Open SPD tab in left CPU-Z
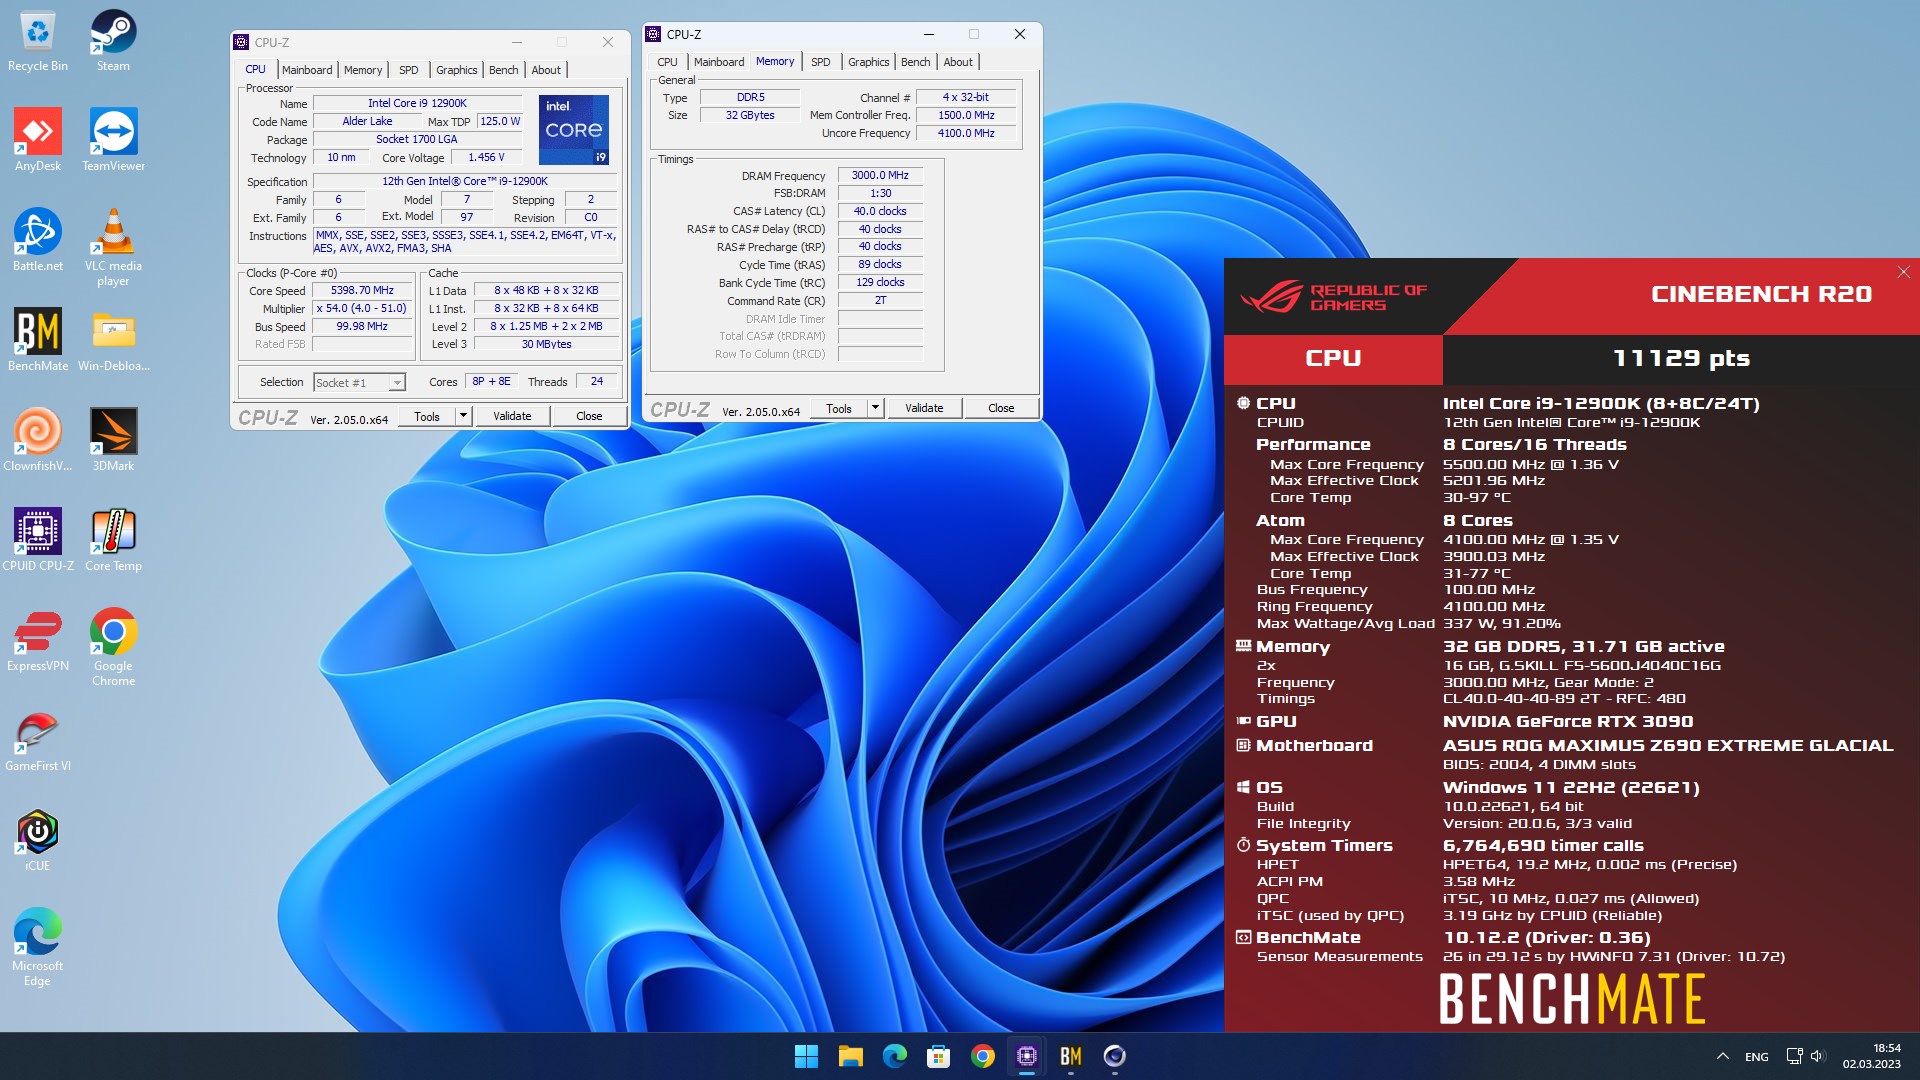Viewport: 1920px width, 1080px height. [408, 70]
